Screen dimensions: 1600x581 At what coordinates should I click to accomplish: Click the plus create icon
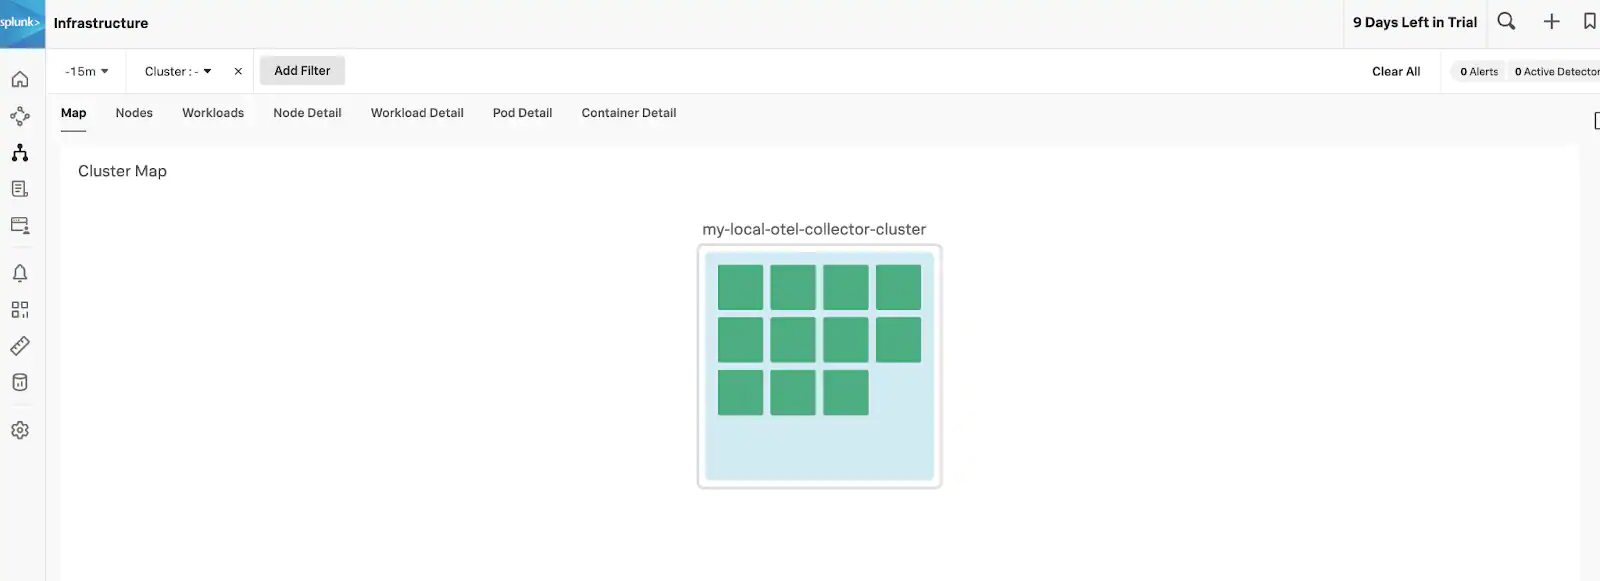[1551, 22]
